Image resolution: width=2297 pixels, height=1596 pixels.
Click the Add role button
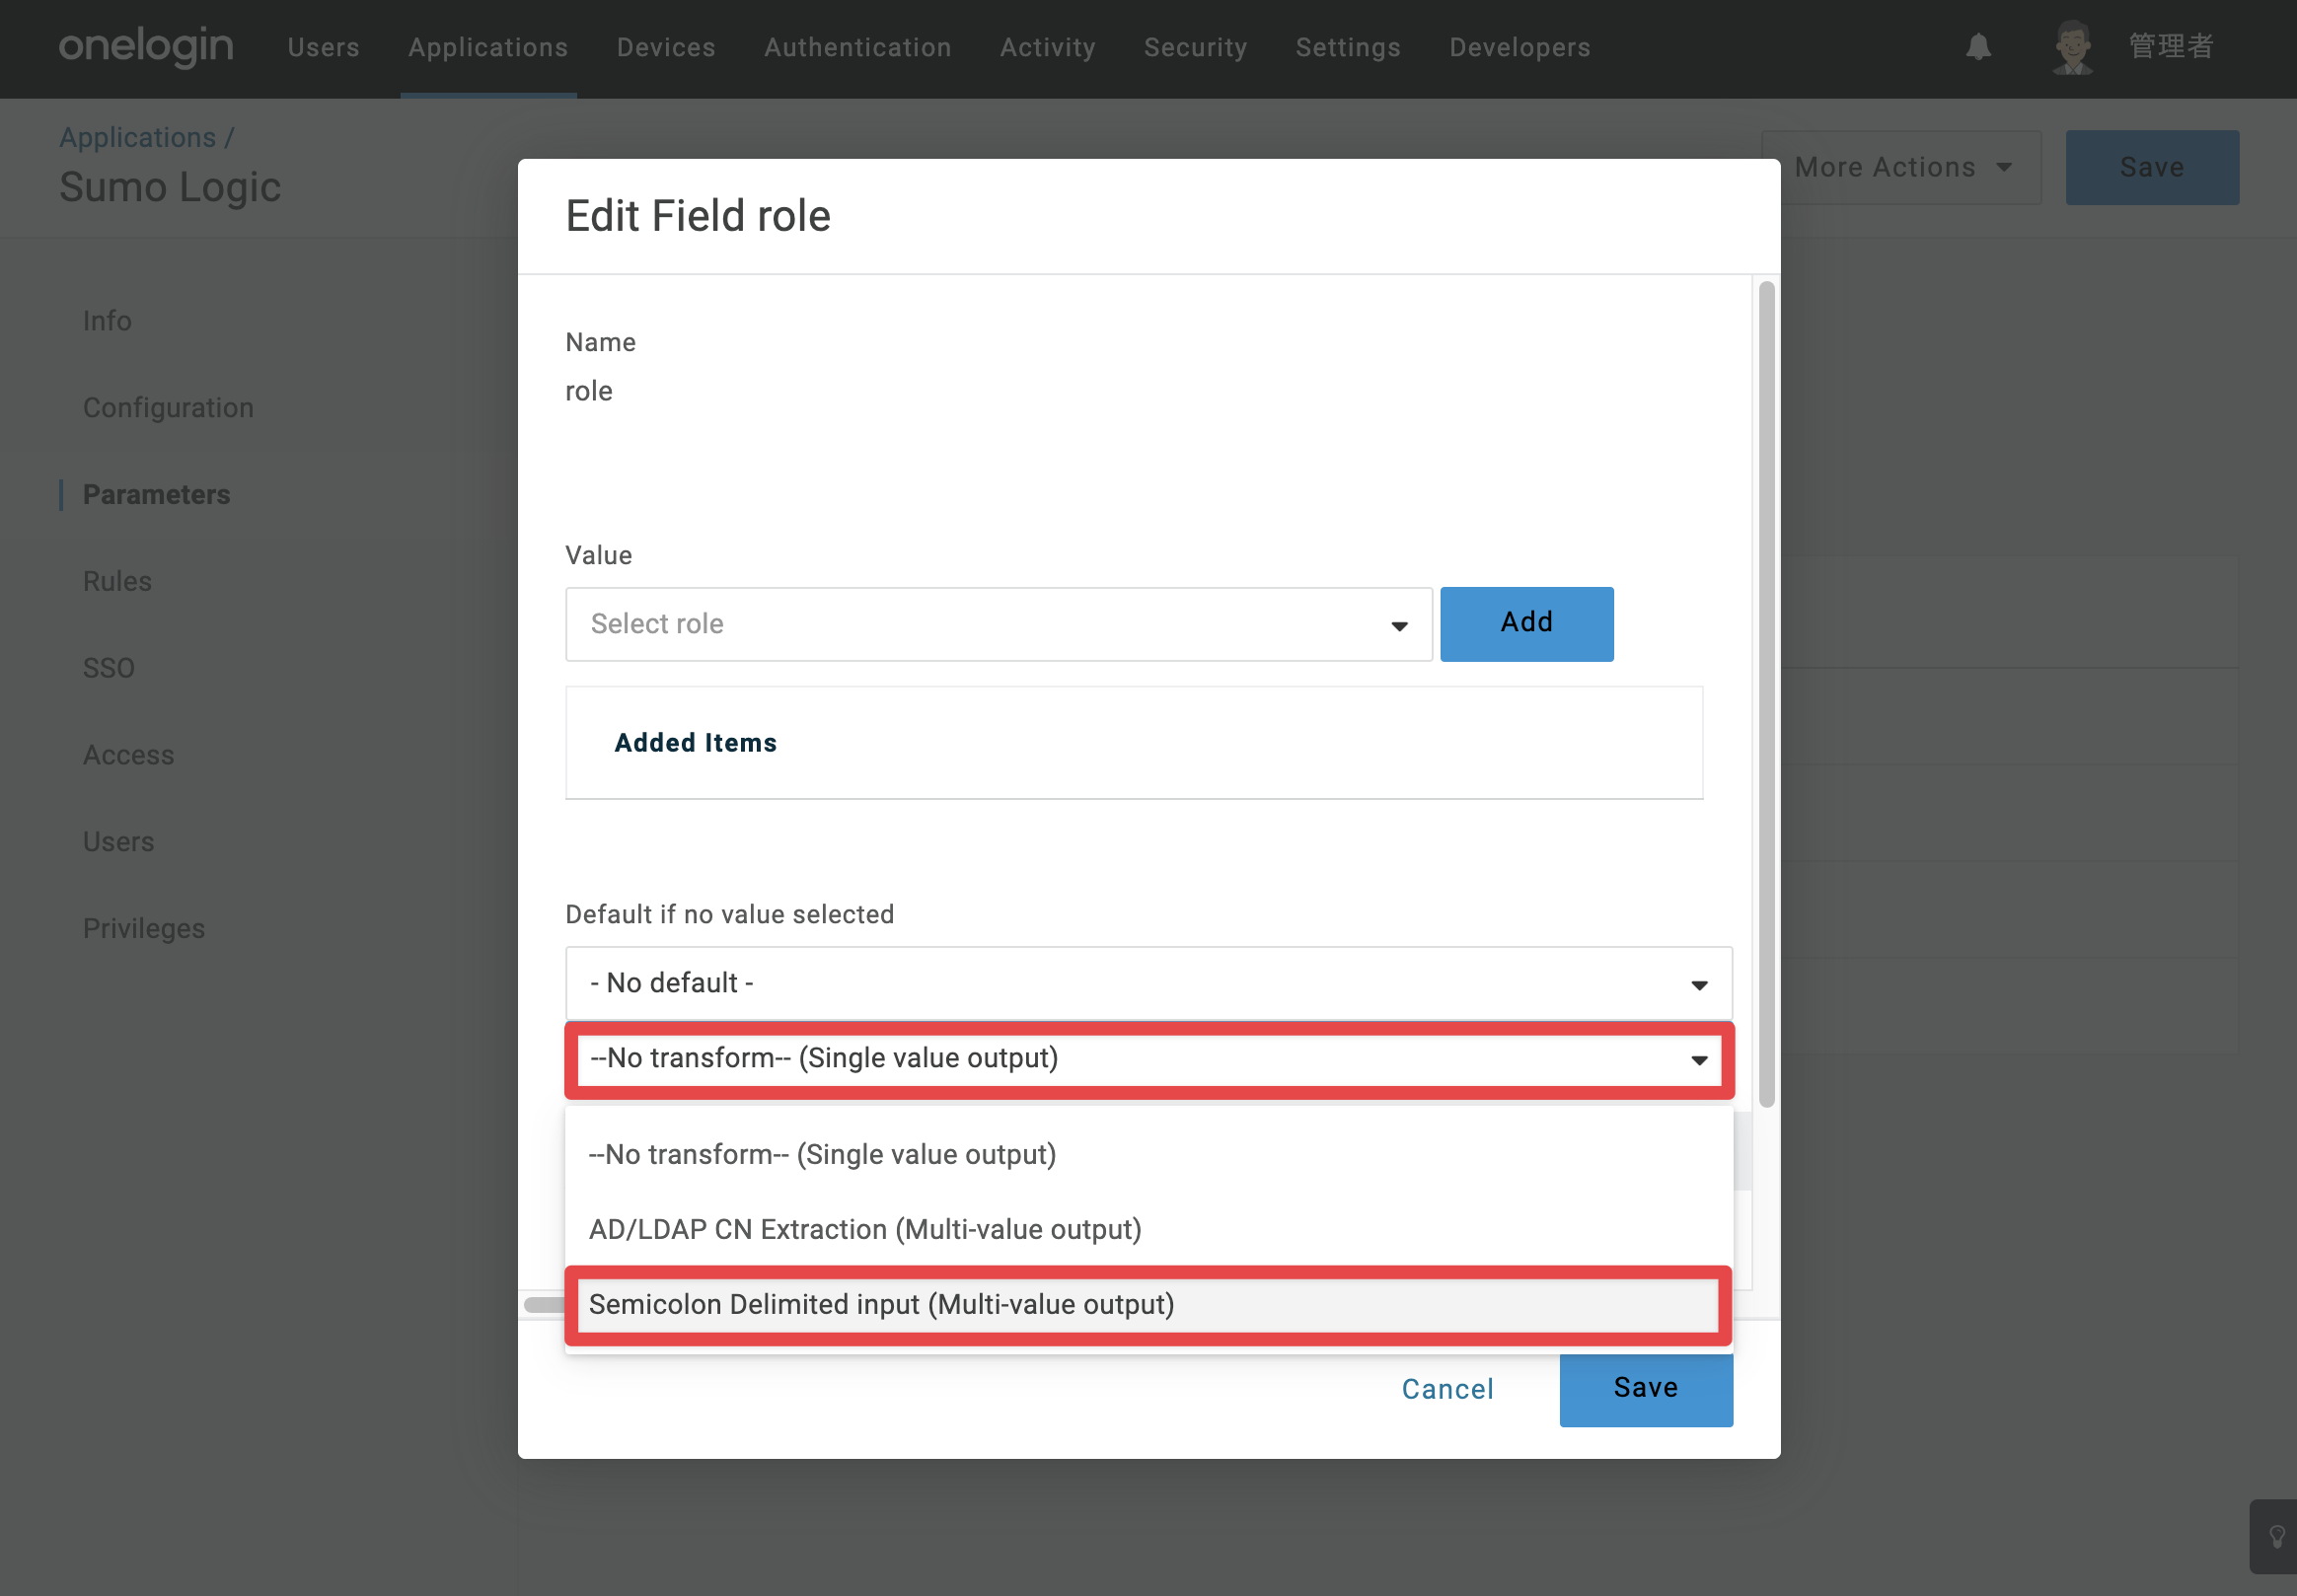pyautogui.click(x=1526, y=624)
